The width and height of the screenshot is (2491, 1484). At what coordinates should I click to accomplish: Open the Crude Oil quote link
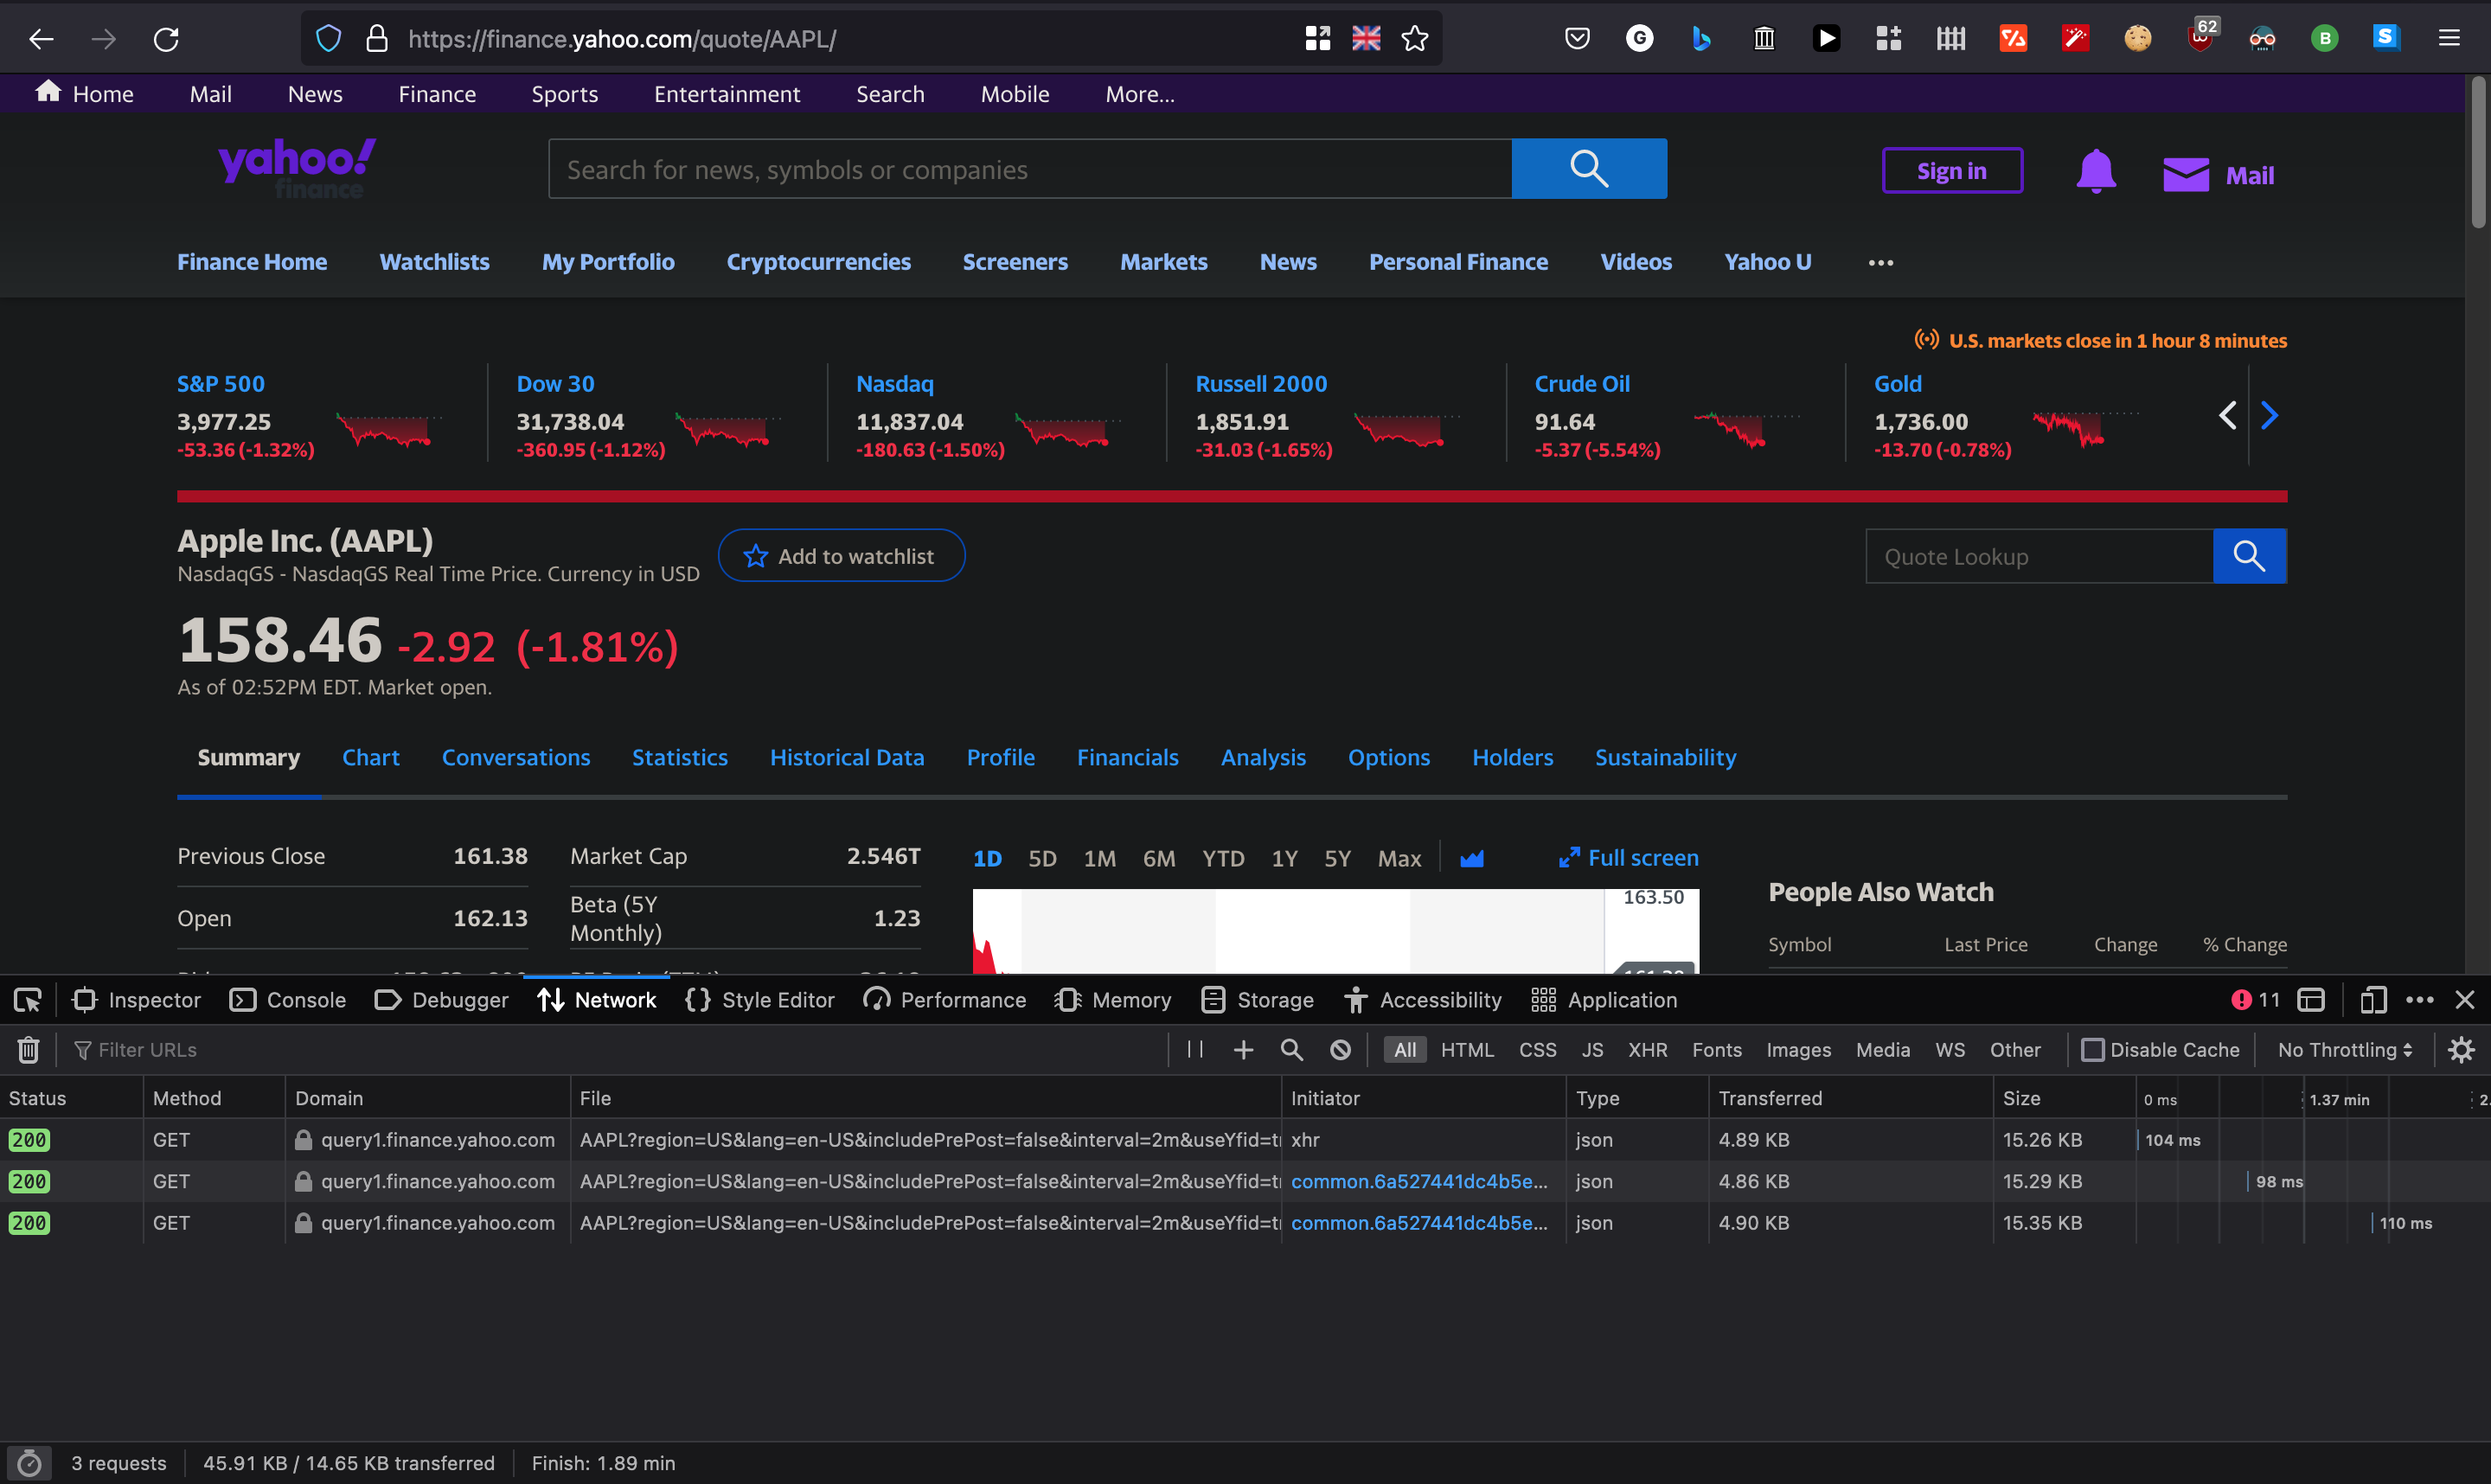pyautogui.click(x=1582, y=384)
